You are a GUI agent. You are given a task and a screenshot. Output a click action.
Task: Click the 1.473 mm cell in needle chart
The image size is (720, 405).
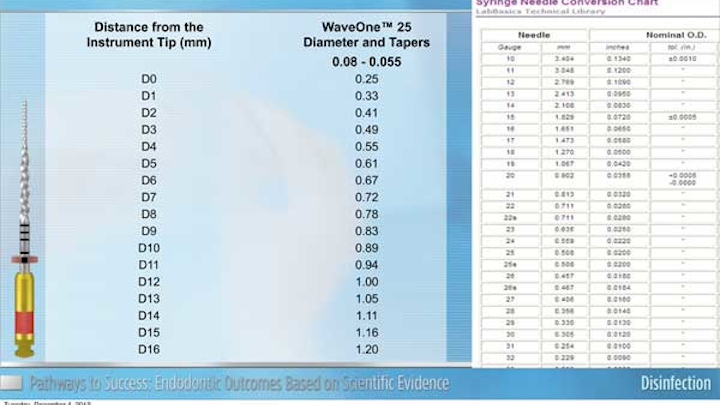pos(564,141)
